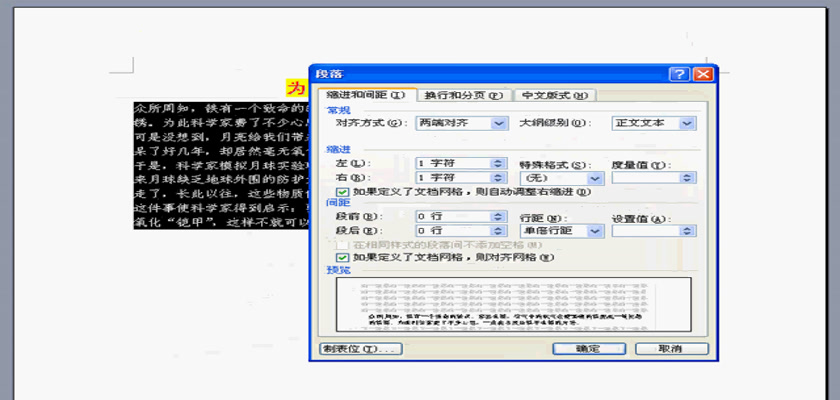Adjust the 设置值 spinner arrows
Image resolution: width=840 pixels, height=400 pixels.
click(x=688, y=231)
